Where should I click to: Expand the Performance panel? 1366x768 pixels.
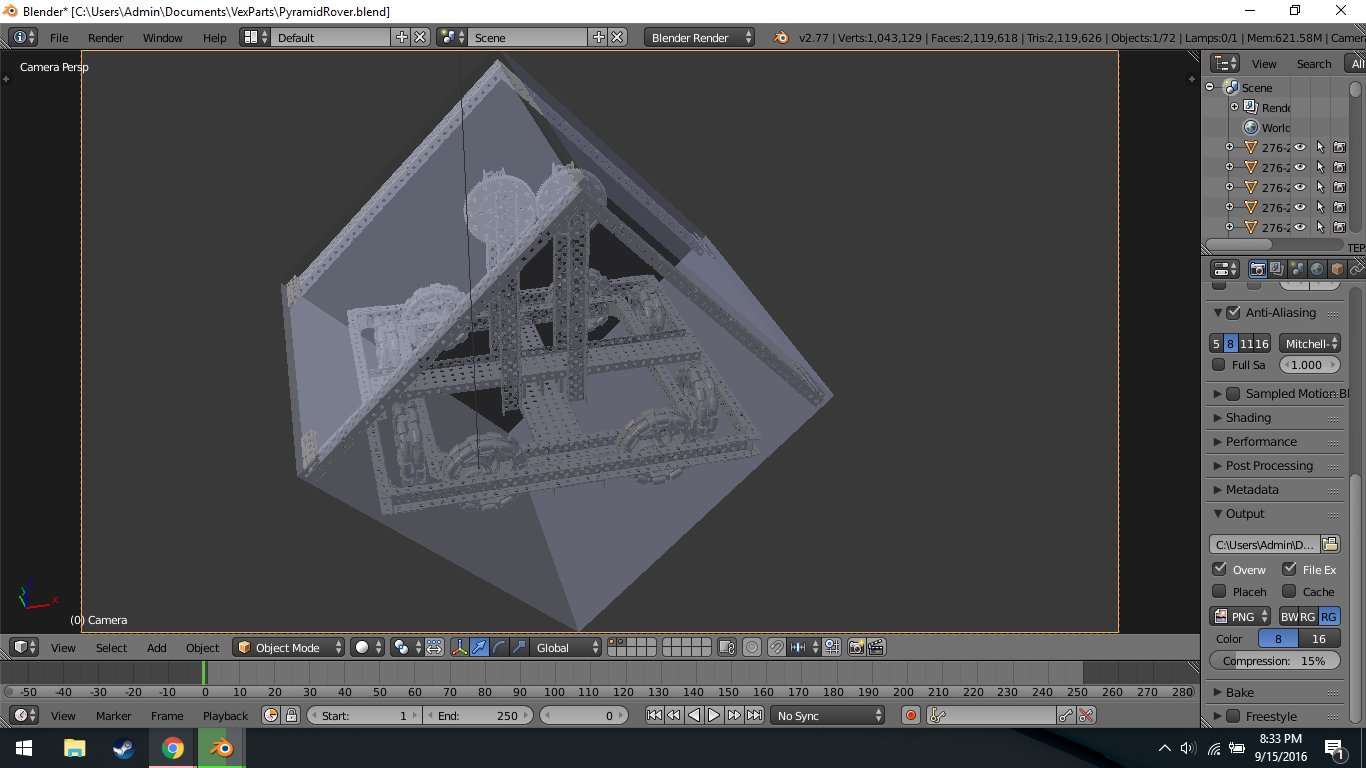(1261, 441)
